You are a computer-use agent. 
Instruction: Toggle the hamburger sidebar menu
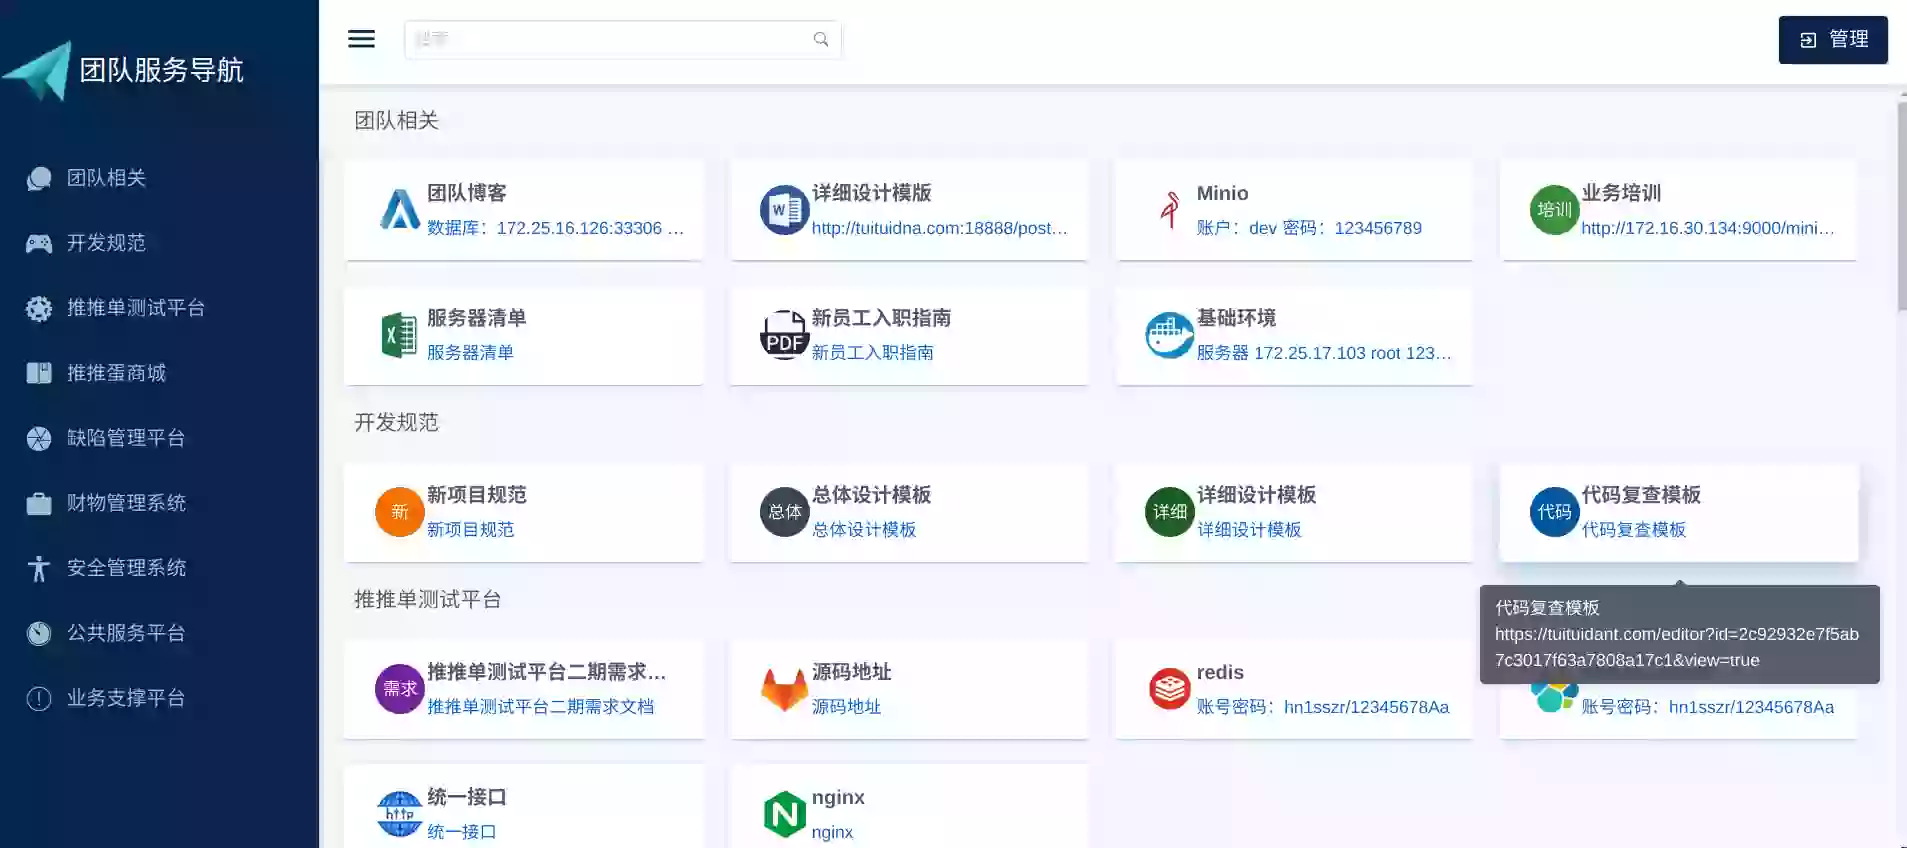click(361, 39)
